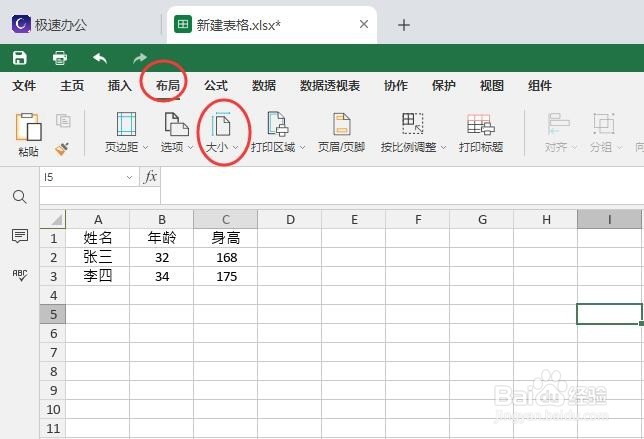Select cell with value 34
This screenshot has height=439, width=644.
pos(162,276)
